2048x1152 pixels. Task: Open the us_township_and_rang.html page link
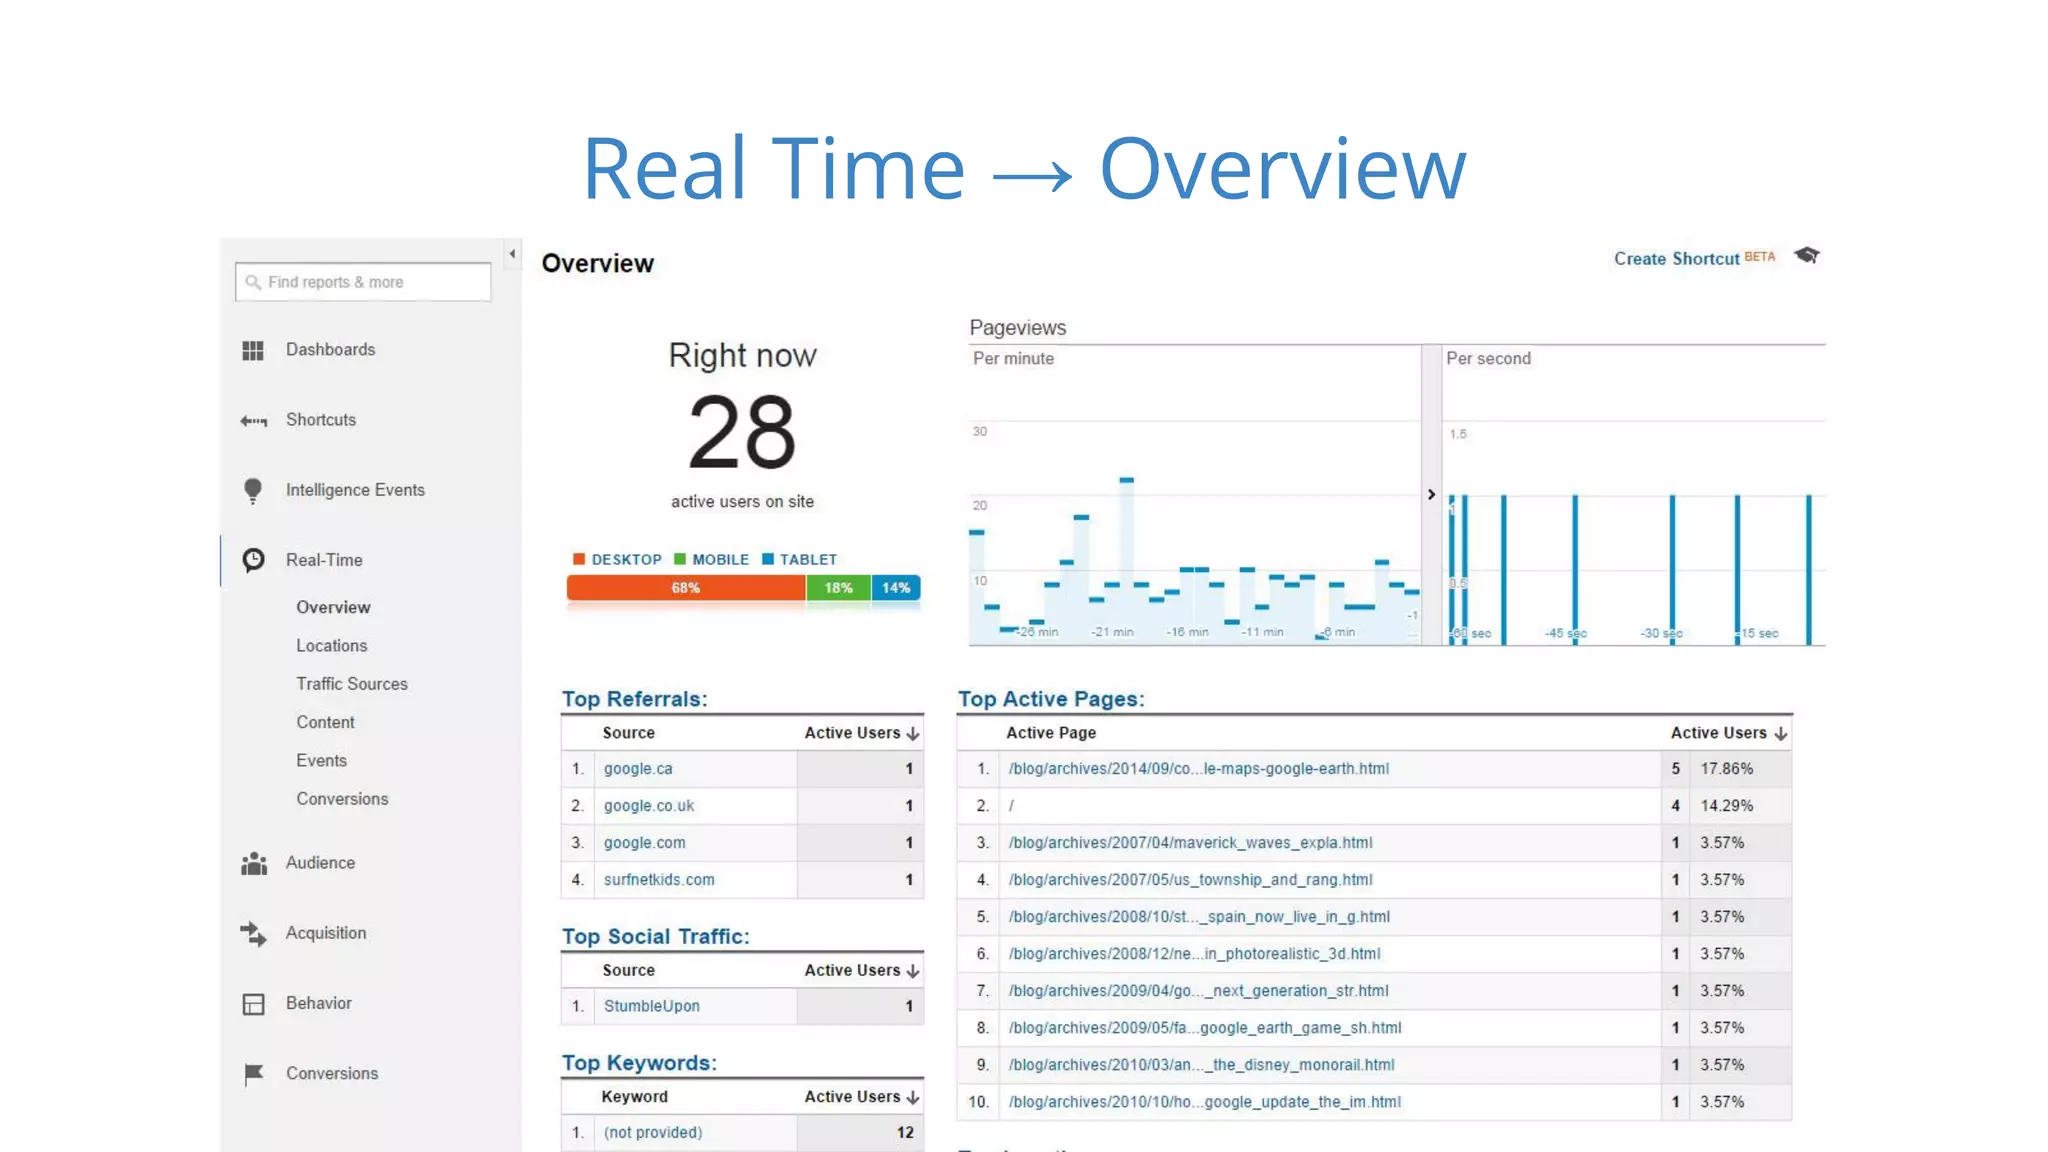1191,880
